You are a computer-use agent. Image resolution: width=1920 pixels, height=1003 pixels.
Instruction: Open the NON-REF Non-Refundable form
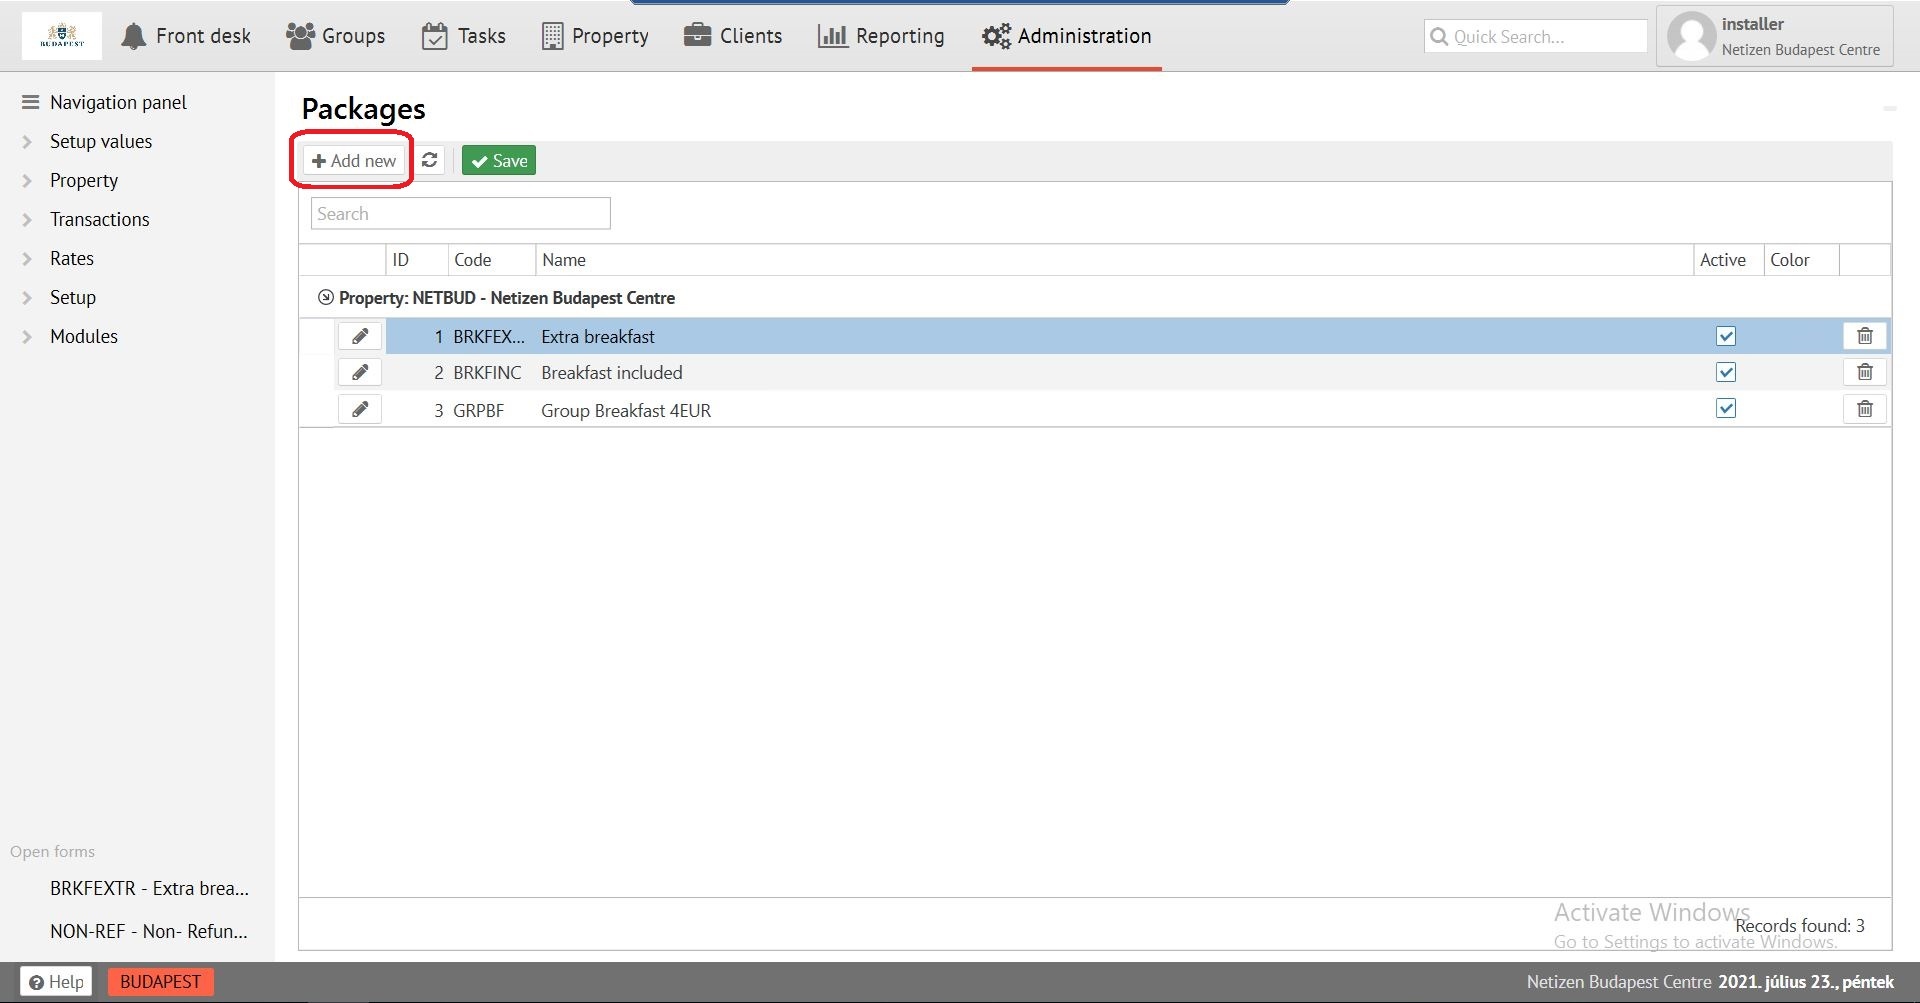tap(149, 931)
